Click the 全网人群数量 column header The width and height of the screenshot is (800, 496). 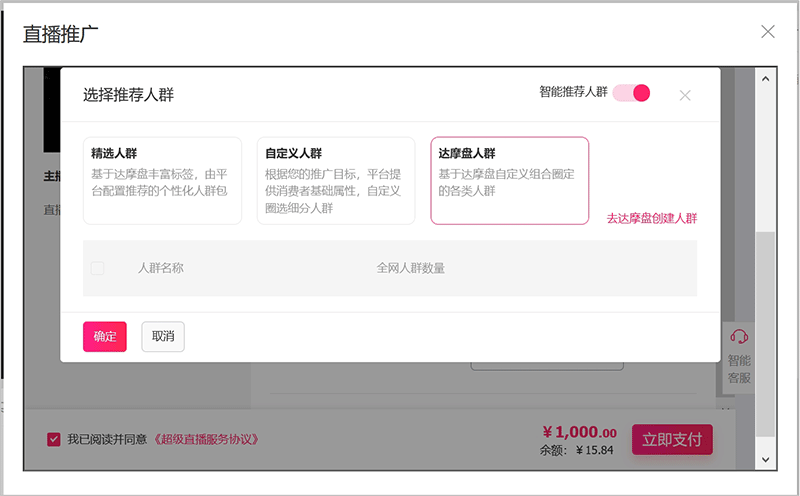coord(410,268)
